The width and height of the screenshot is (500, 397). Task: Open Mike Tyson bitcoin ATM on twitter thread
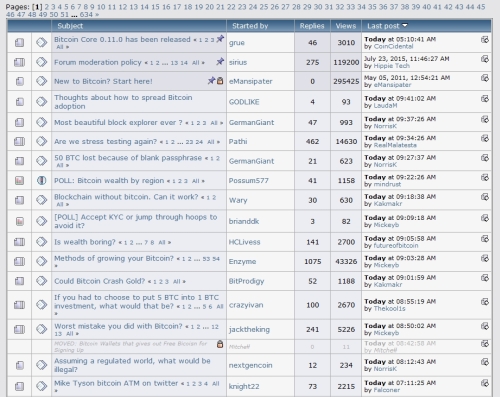click(x=116, y=383)
